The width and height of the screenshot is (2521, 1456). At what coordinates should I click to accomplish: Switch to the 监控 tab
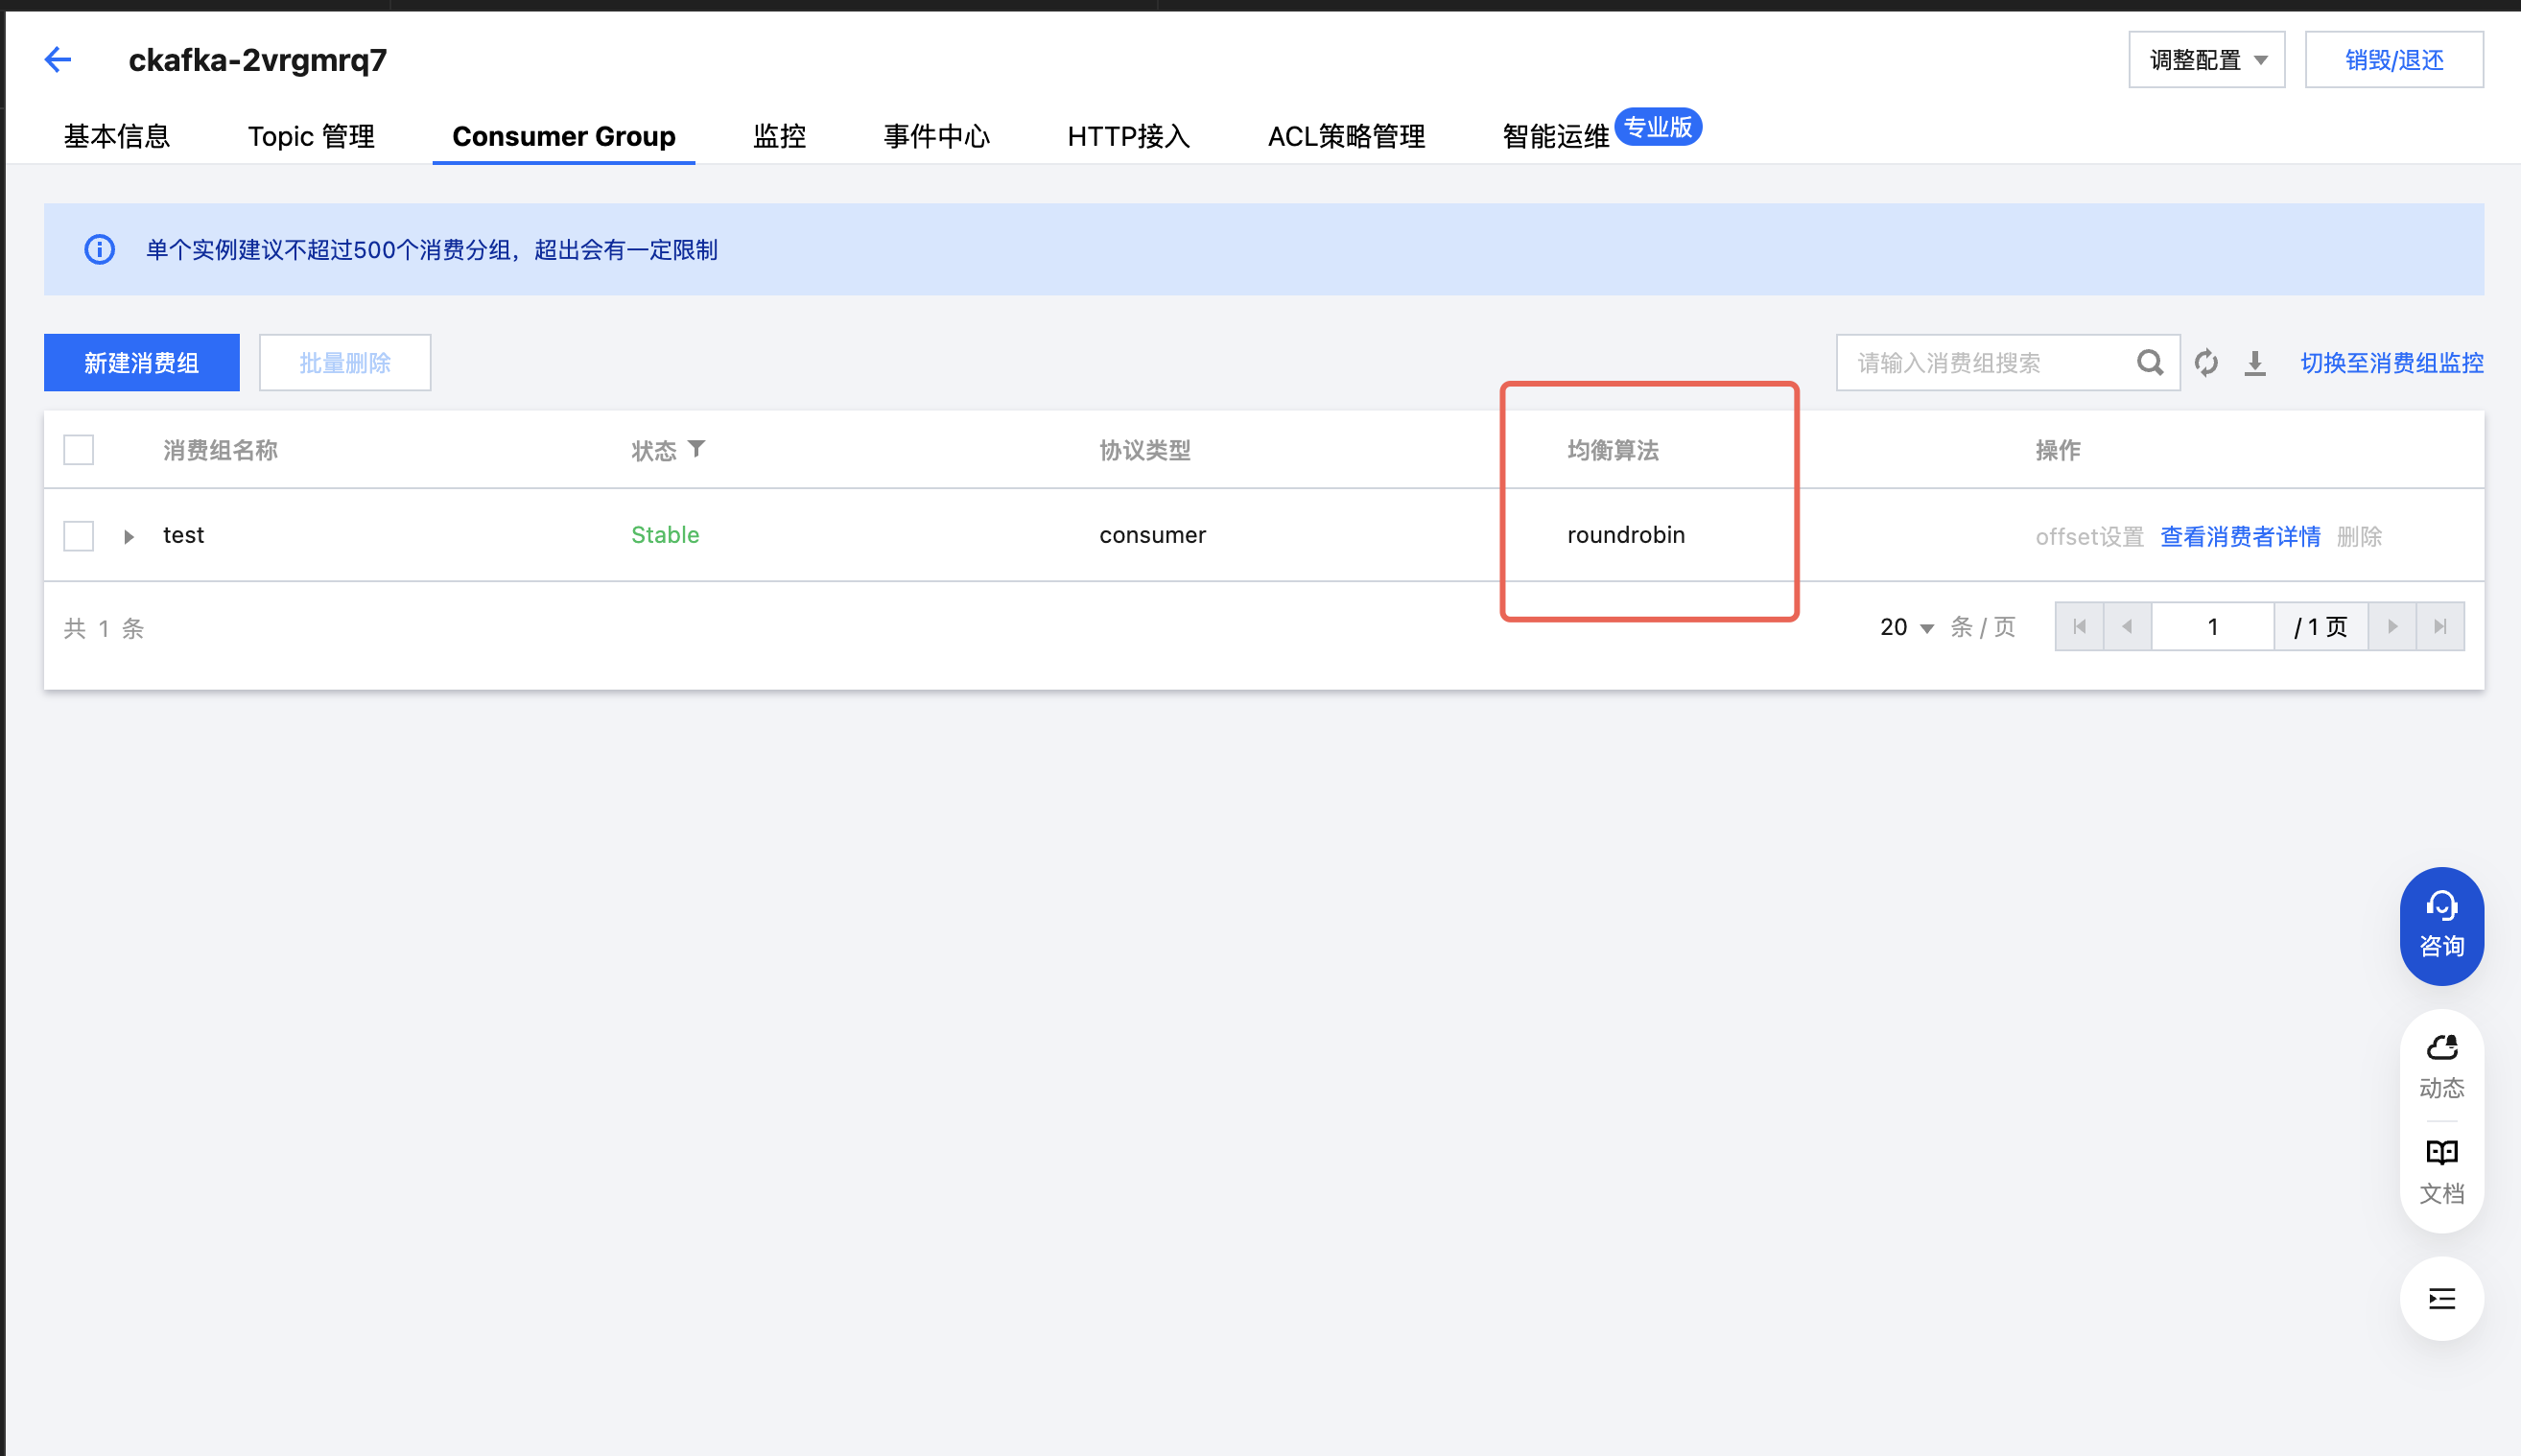click(779, 136)
